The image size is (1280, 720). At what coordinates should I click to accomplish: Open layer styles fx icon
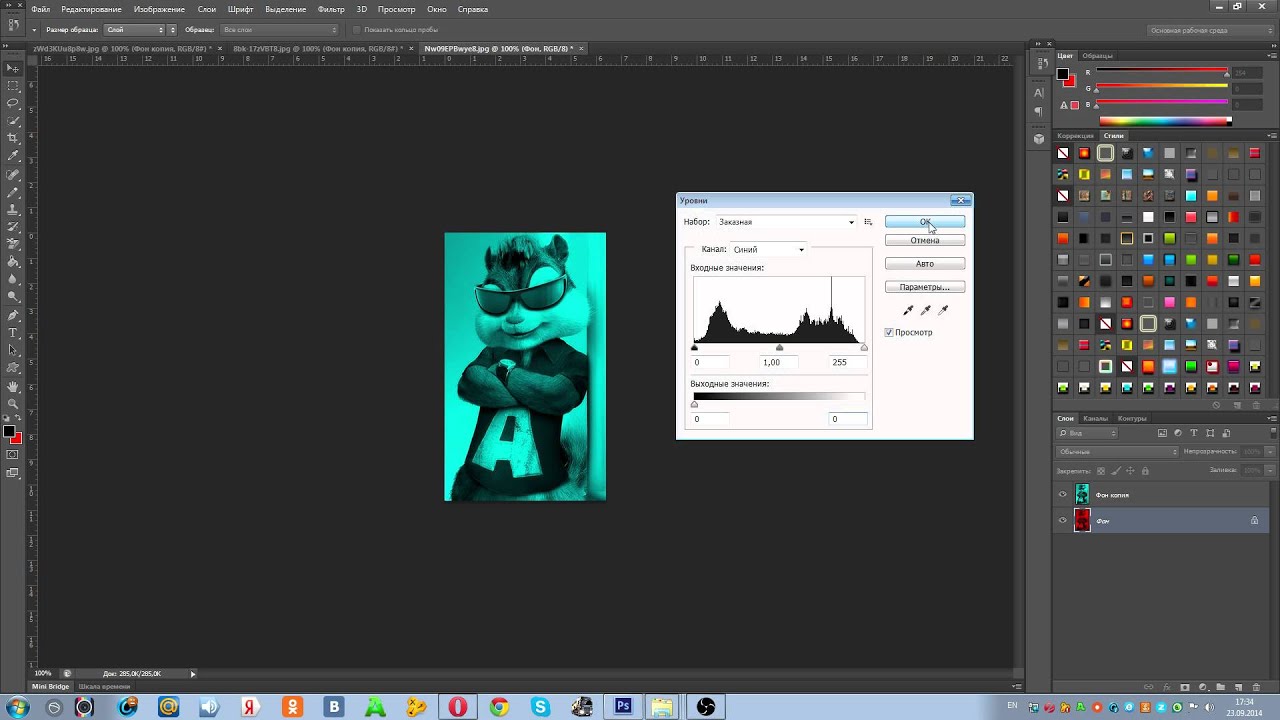(1167, 687)
